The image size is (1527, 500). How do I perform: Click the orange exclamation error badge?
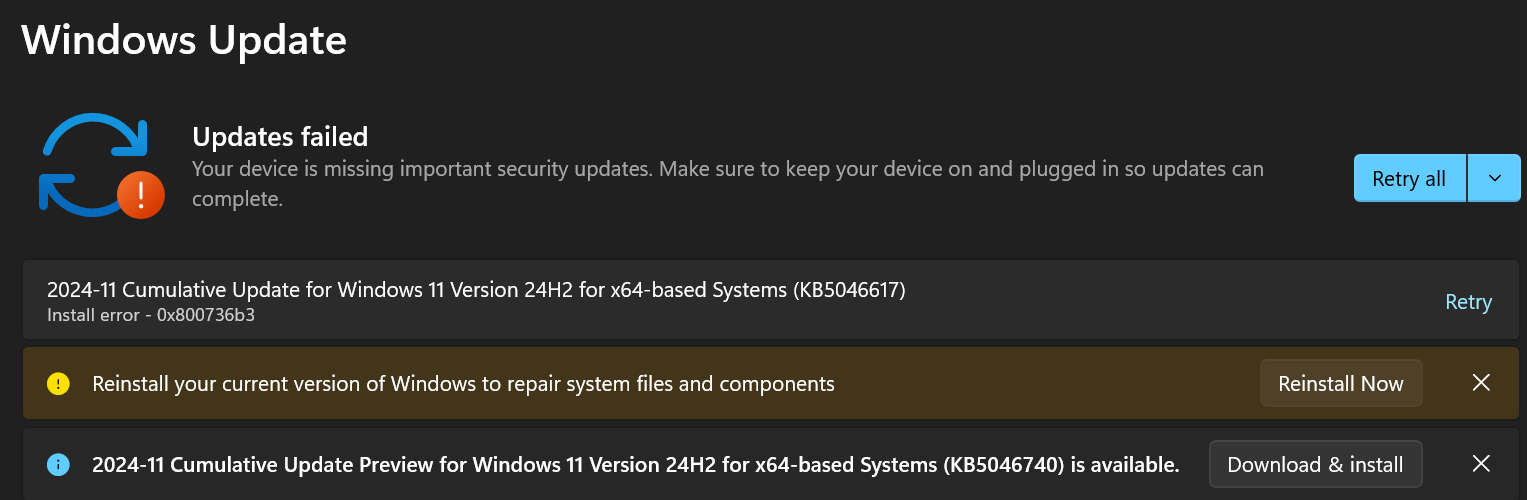coord(141,194)
